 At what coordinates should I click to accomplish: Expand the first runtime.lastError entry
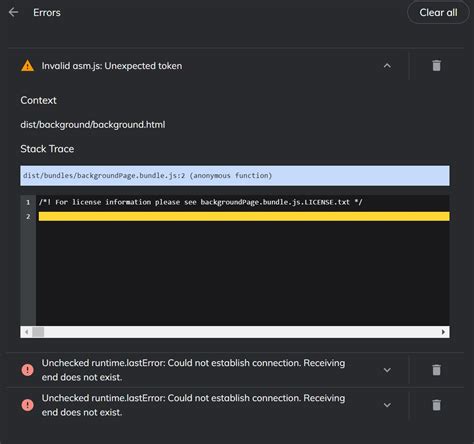387,370
